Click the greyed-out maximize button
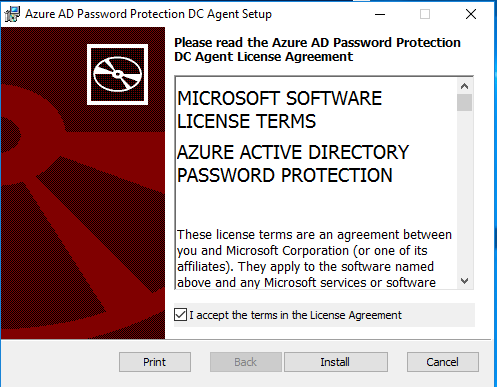The height and width of the screenshot is (387, 497). pos(425,14)
